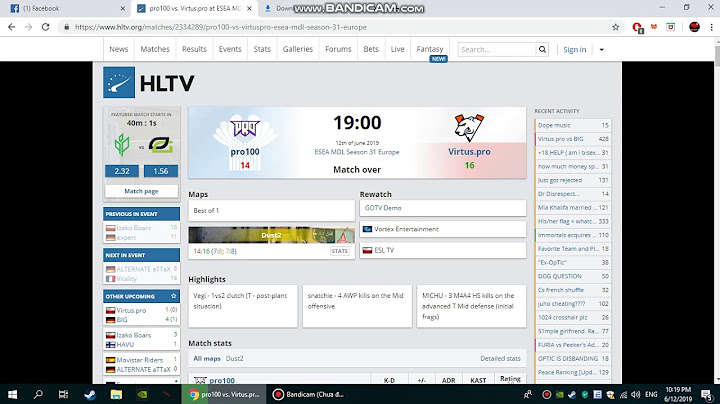
Task: Open the Windows Start menu
Action: click(x=12, y=394)
